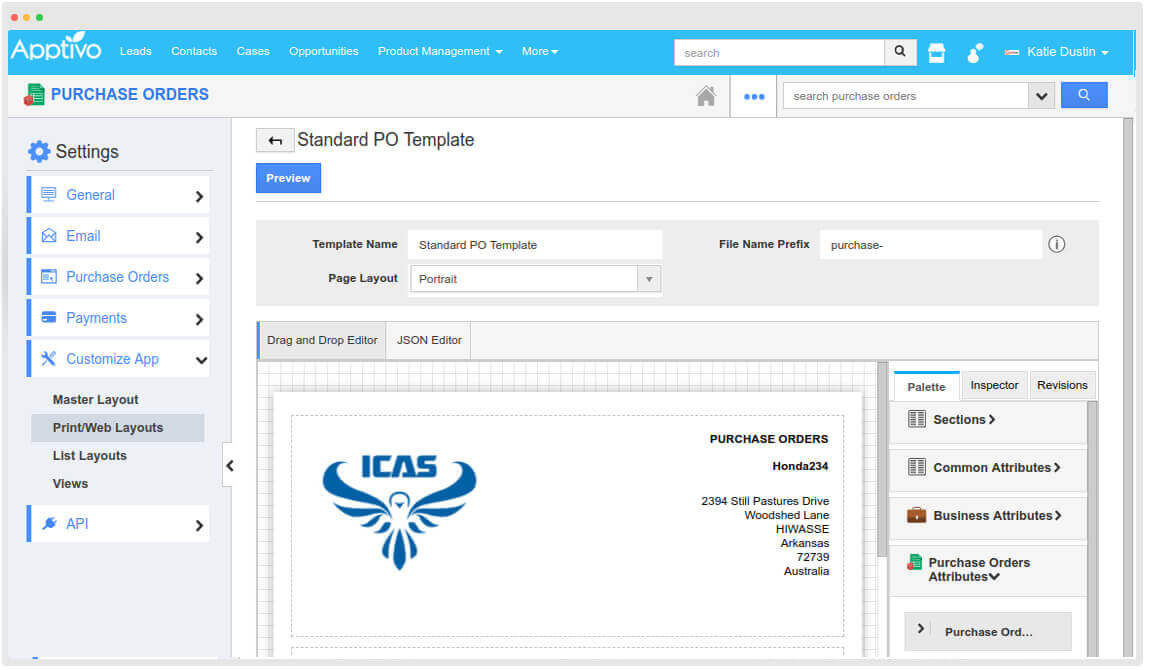Expand the More menu in the navigation bar
Screen dimensions: 1150x670
click(x=540, y=51)
